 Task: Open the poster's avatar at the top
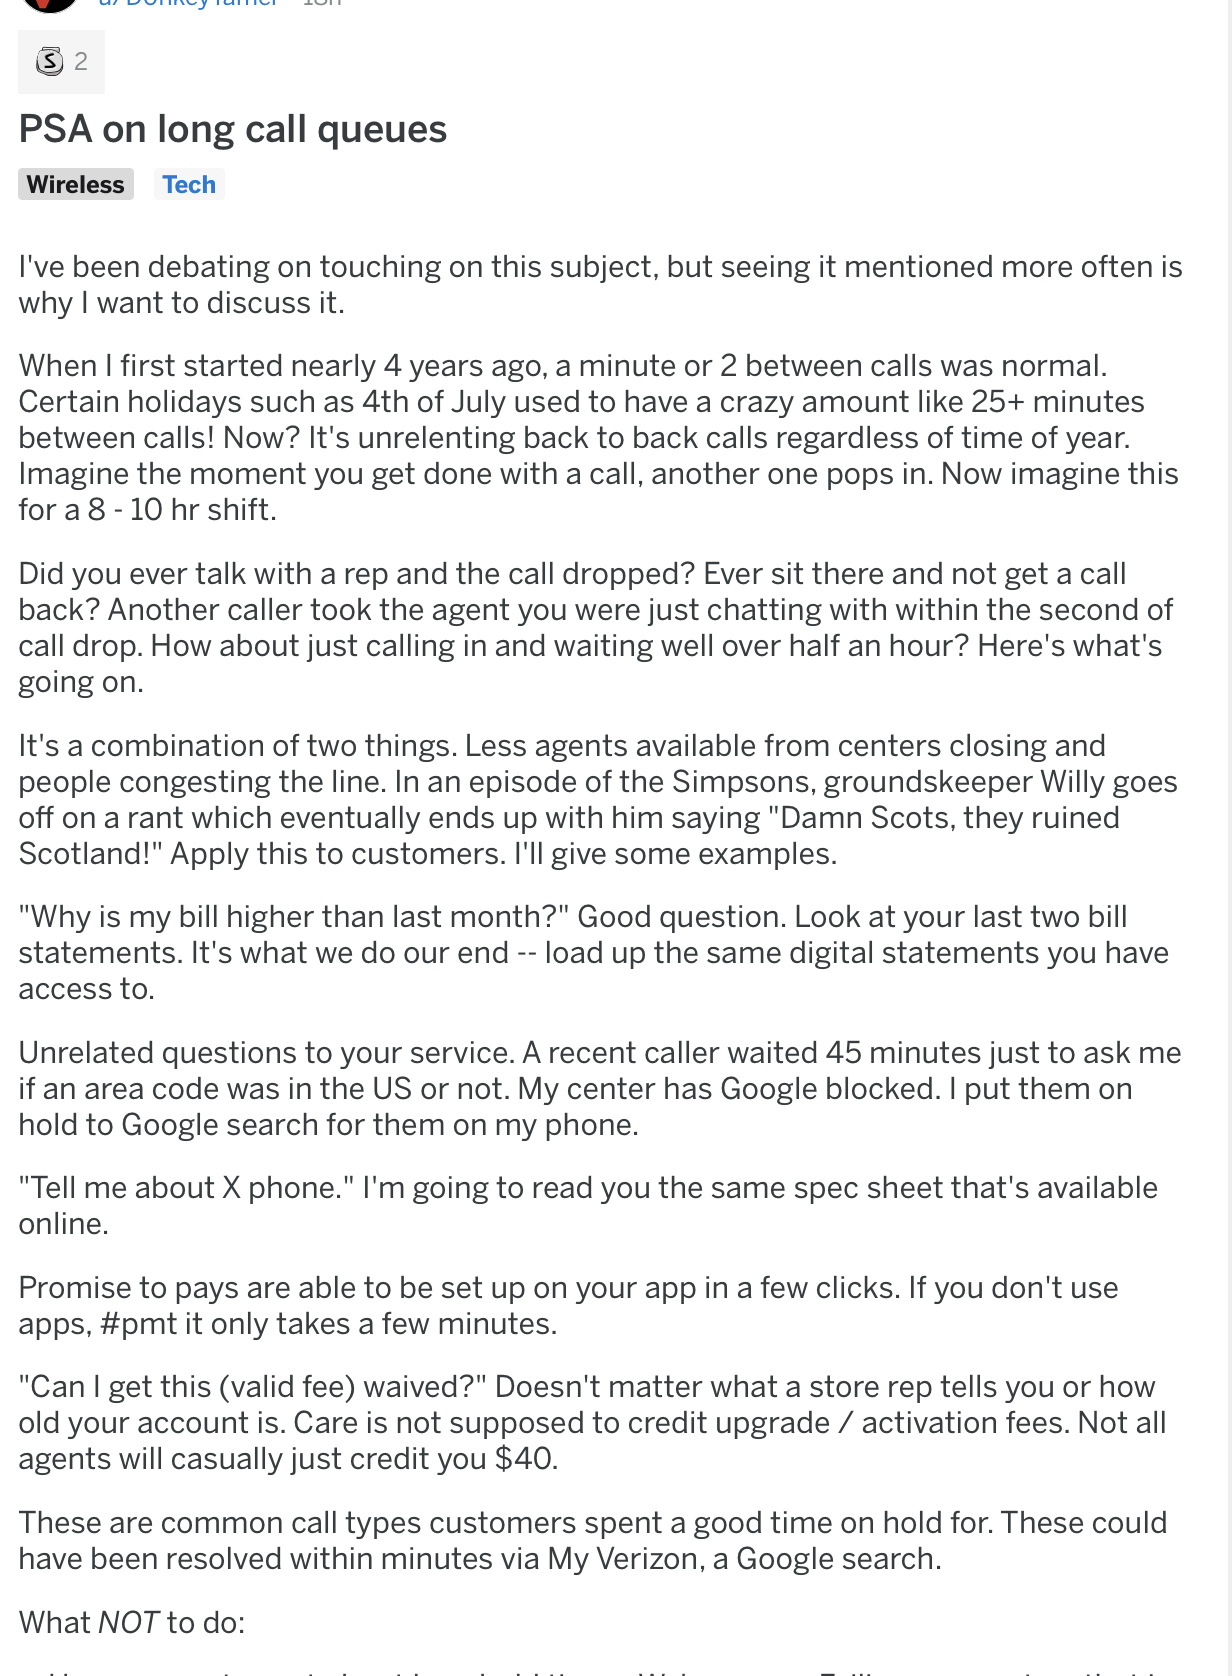point(49,4)
